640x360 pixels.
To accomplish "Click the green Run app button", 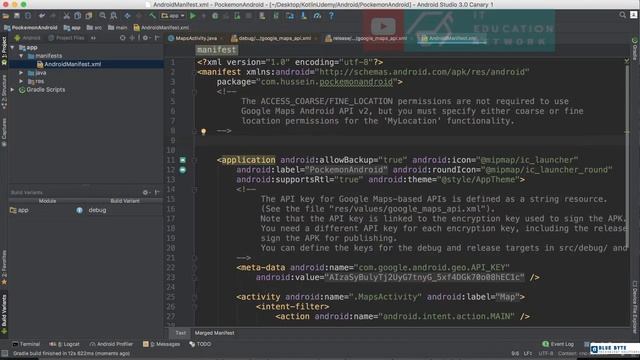I will tap(193, 16).
